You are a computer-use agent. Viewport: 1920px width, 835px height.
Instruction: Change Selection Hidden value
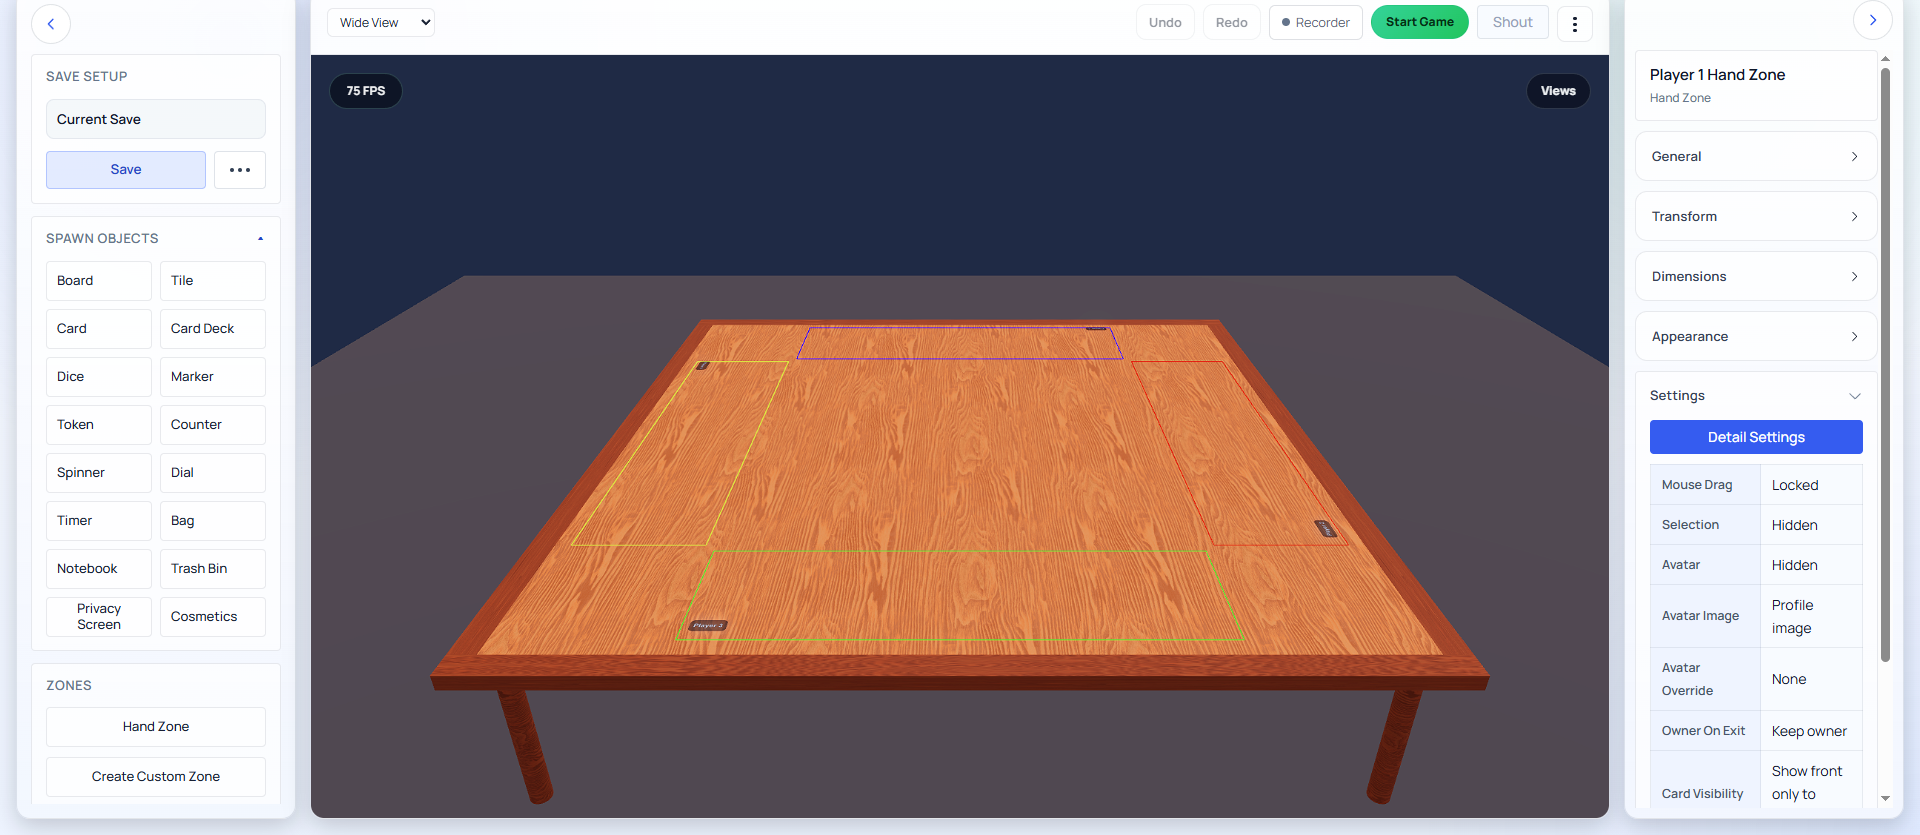pos(1811,525)
